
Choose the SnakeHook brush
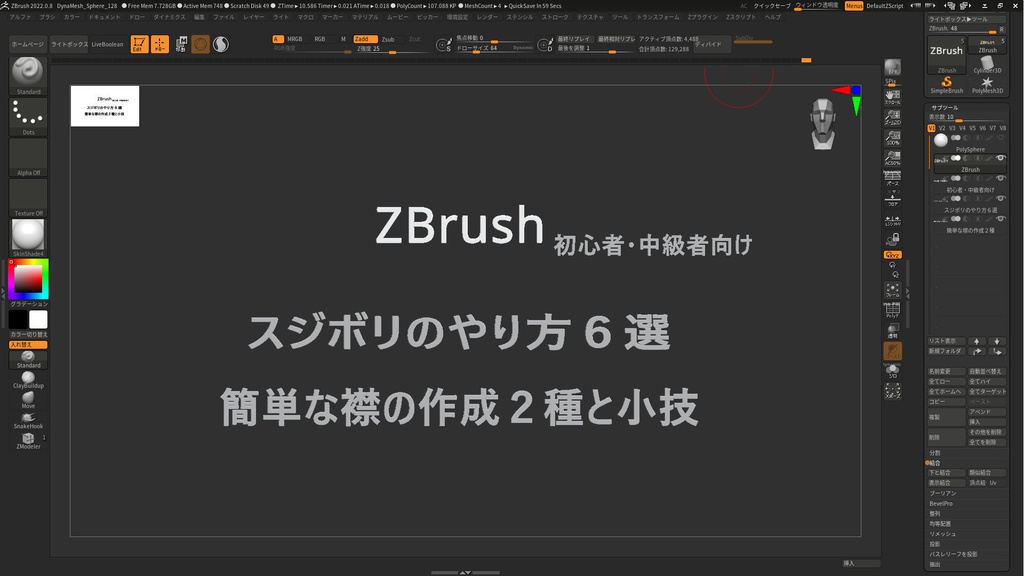28,421
